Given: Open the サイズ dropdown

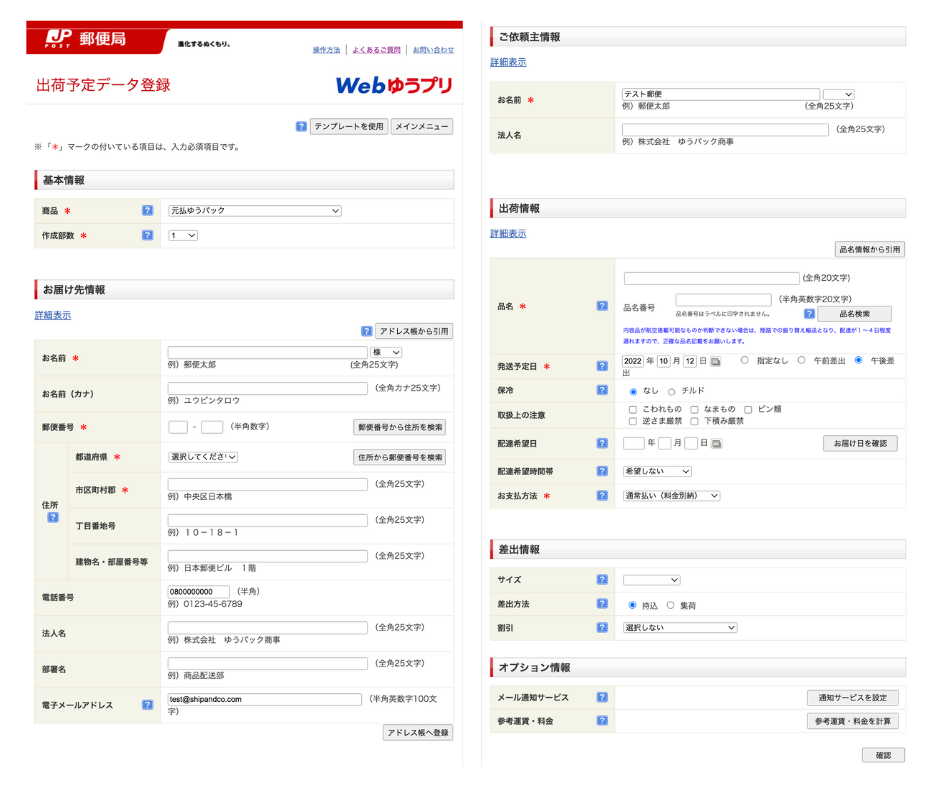Looking at the screenshot, I should (x=652, y=580).
